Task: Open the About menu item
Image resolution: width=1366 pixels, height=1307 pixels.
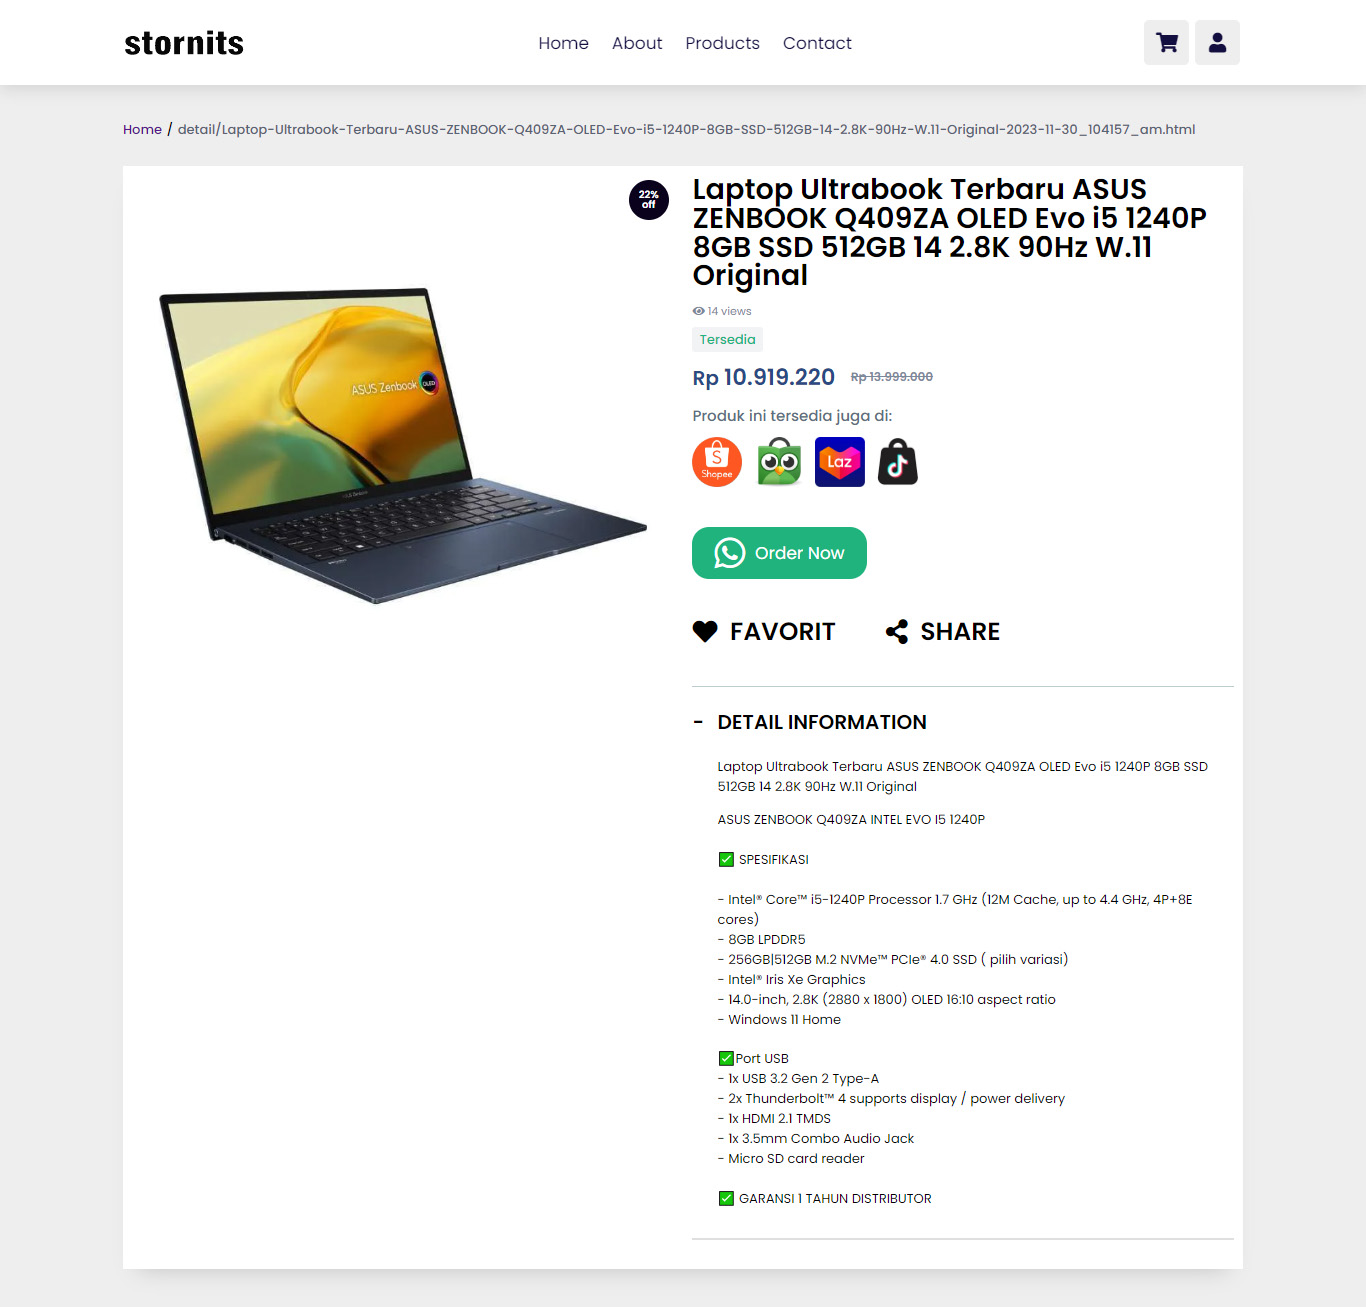Action: point(637,43)
